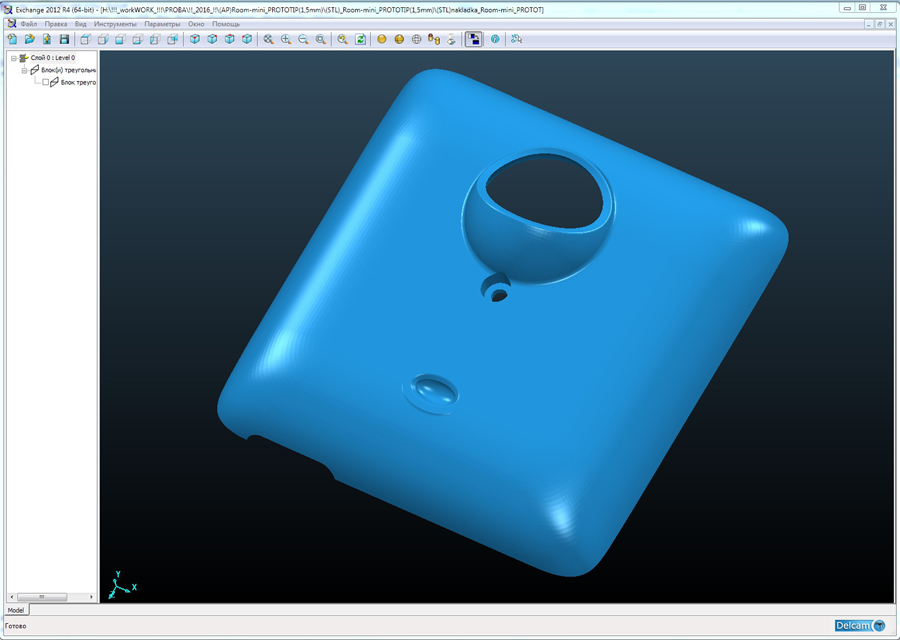Click the zoom in magnifier icon
Image resolution: width=900 pixels, height=640 pixels.
tap(286, 39)
